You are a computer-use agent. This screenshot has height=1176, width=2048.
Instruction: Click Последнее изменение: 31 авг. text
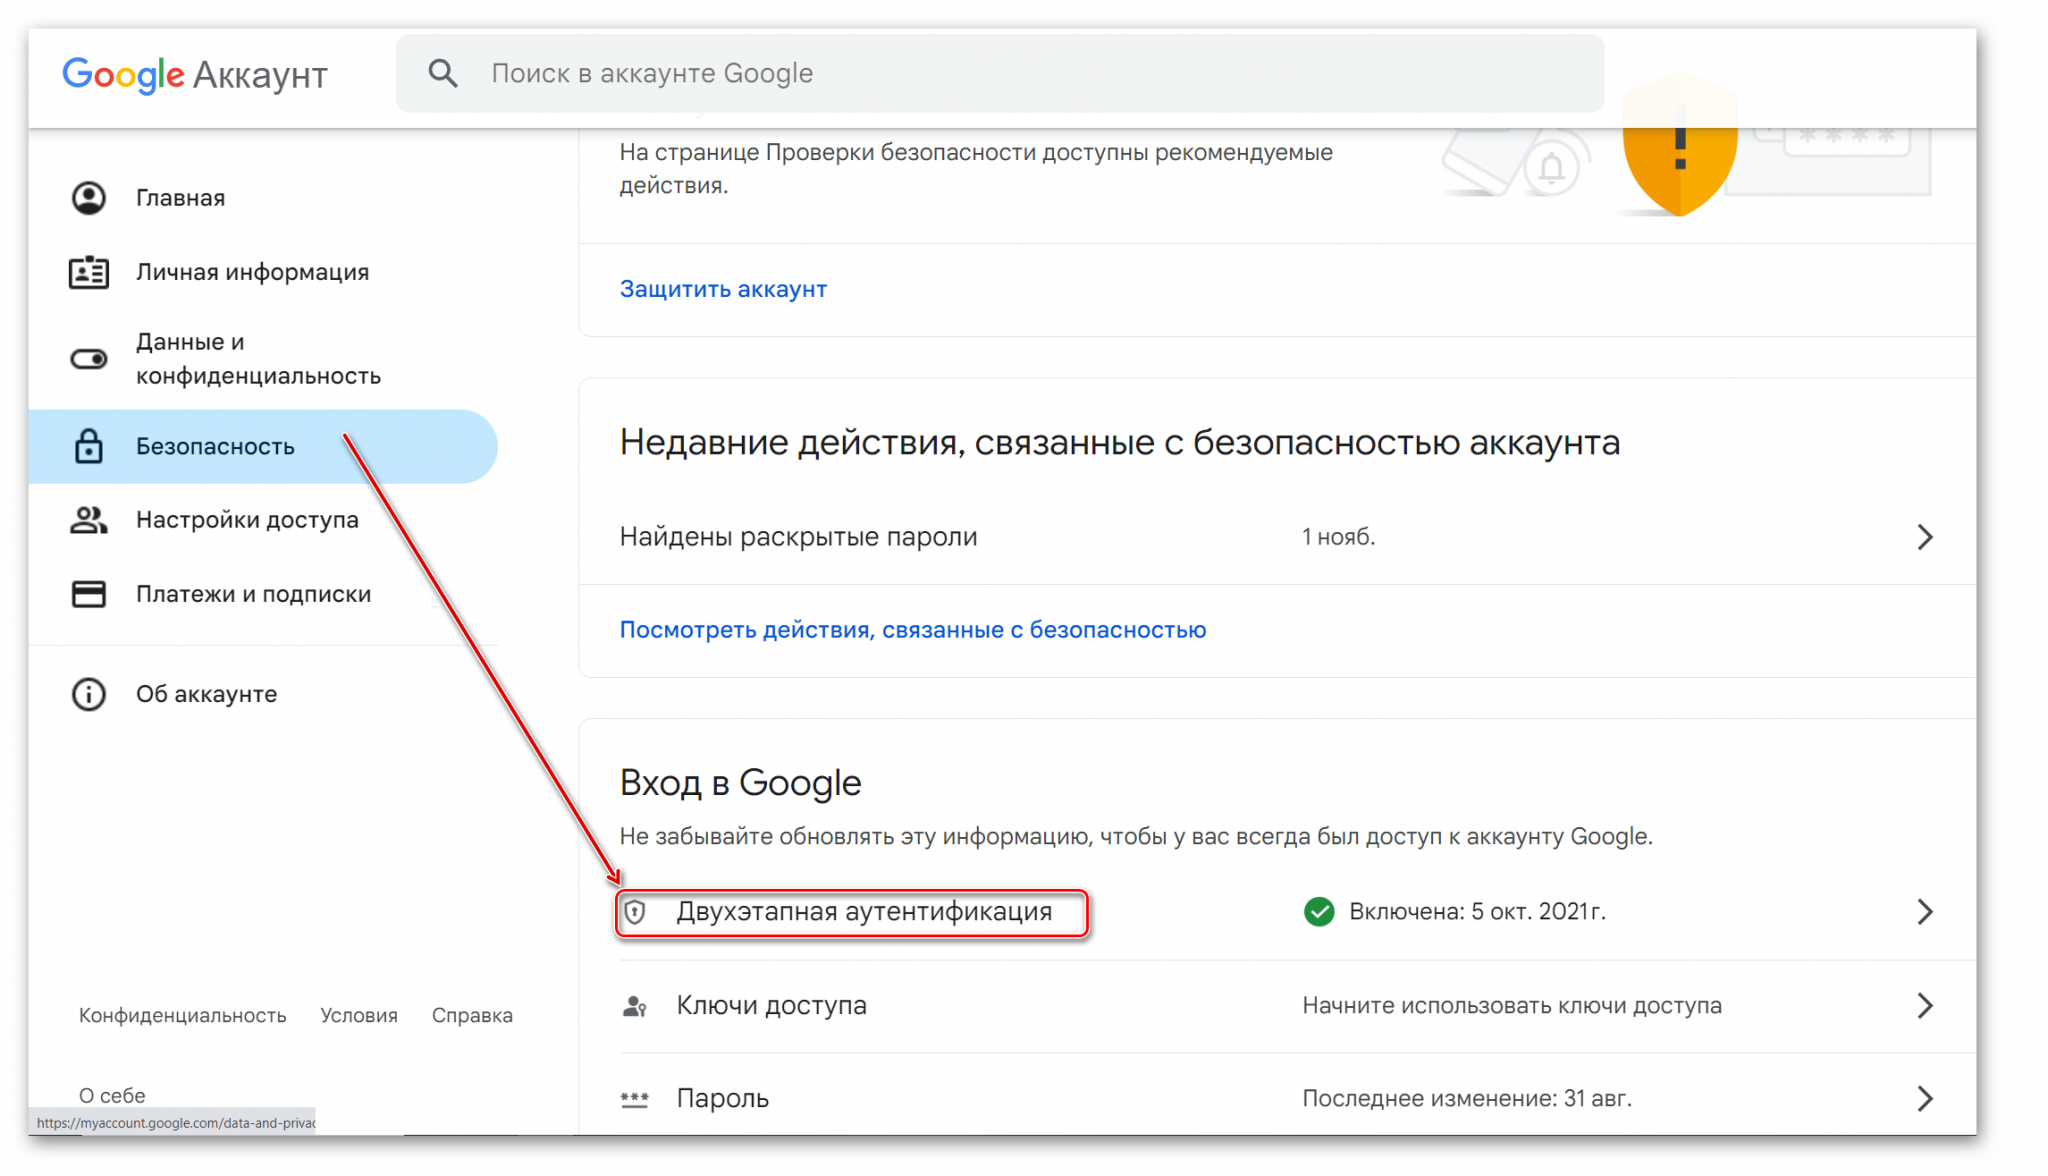click(1467, 1099)
